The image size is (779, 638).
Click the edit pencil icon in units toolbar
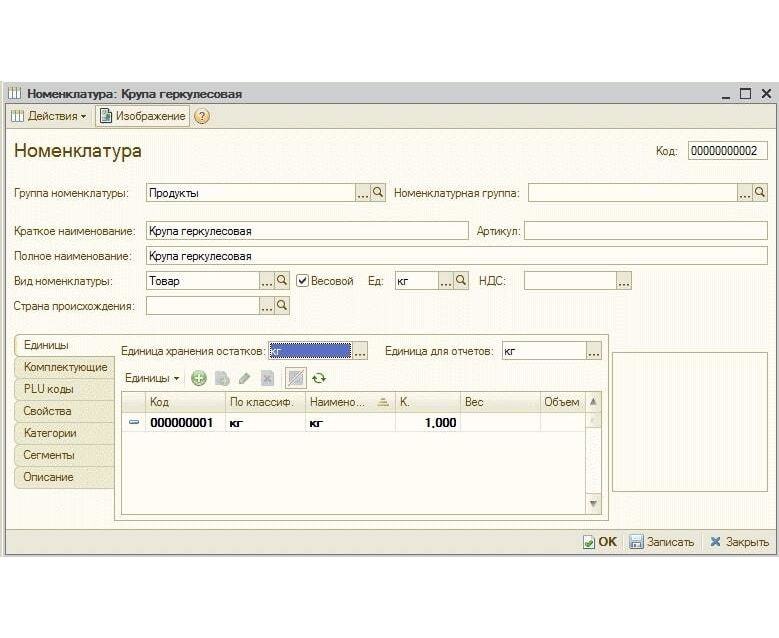244,378
